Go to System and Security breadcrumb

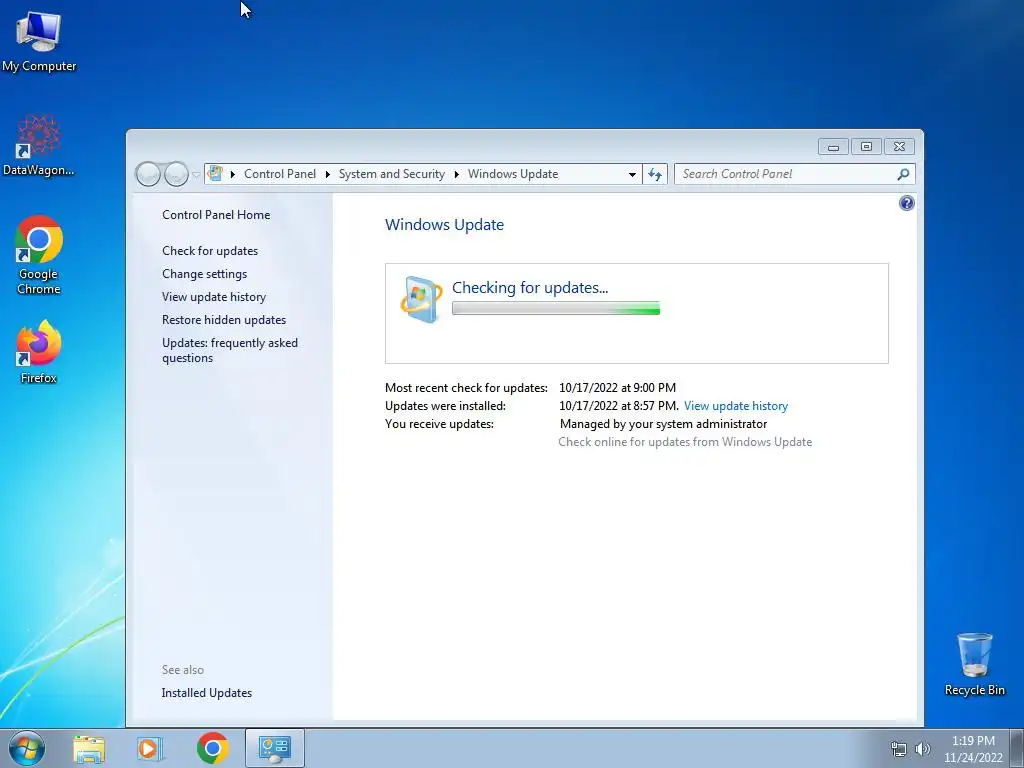coord(391,174)
